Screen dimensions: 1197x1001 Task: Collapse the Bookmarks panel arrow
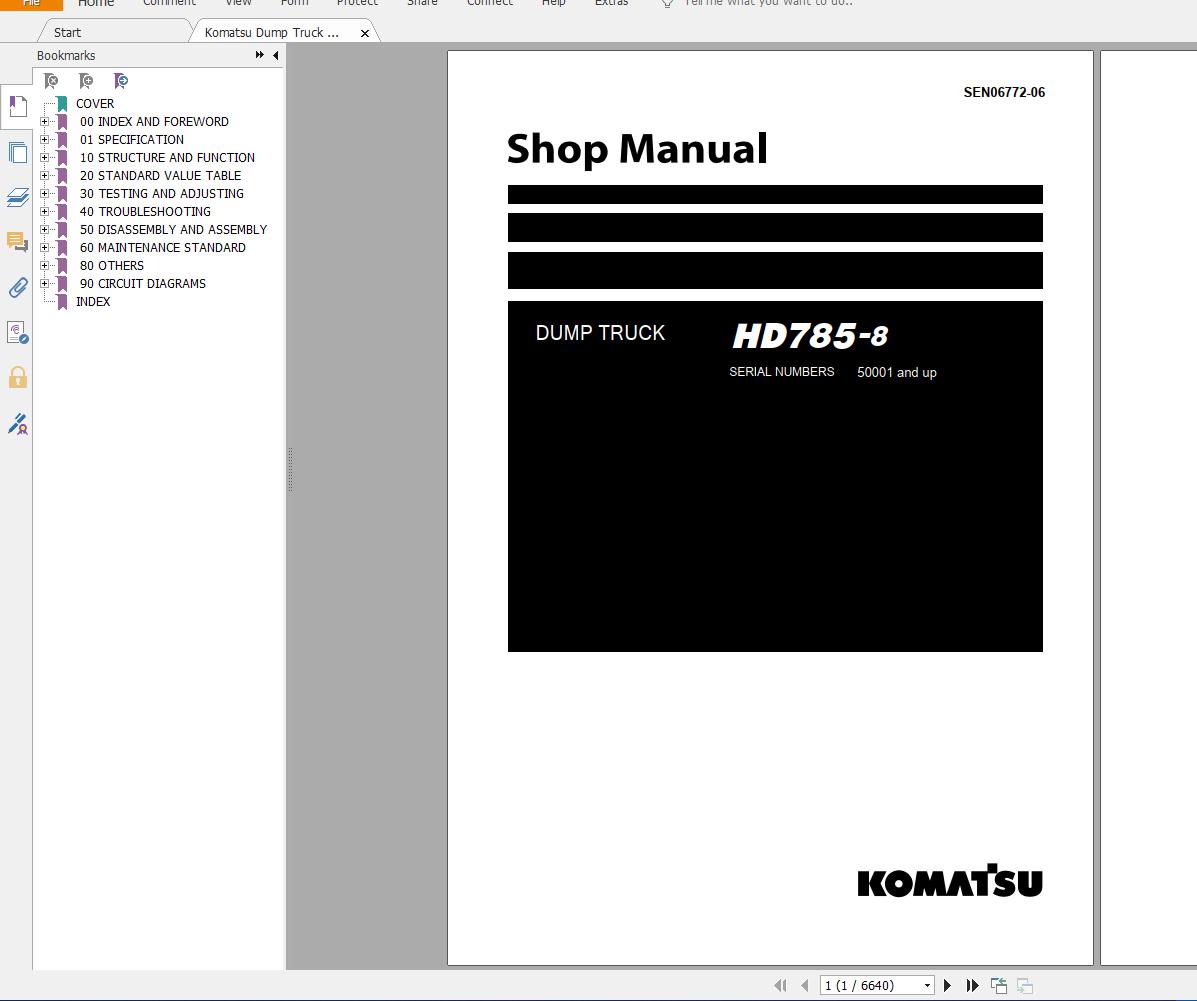[x=276, y=55]
